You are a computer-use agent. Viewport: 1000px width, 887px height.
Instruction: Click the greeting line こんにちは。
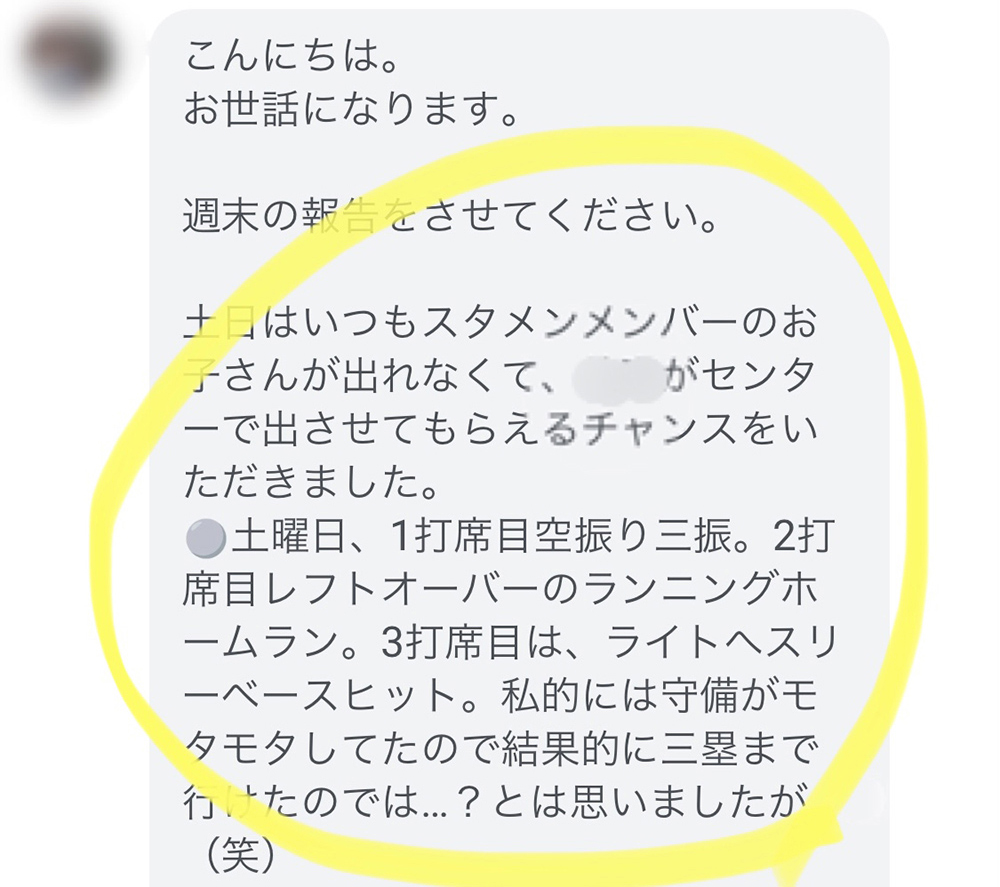point(292,55)
